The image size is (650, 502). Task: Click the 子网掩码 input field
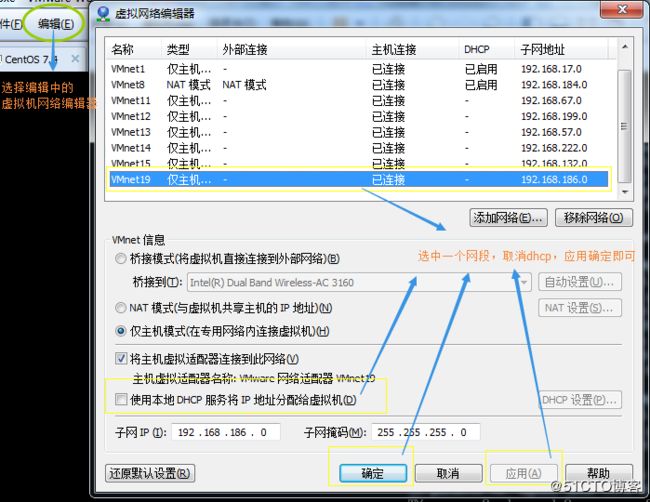click(426, 432)
